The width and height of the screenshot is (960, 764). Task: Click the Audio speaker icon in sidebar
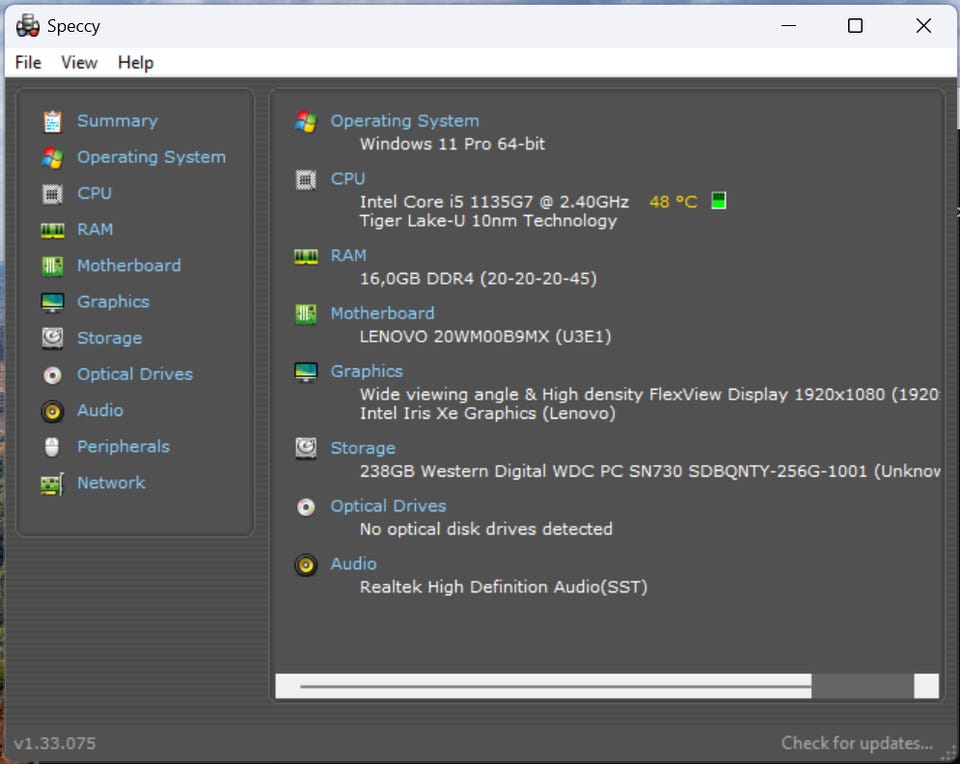tap(53, 411)
